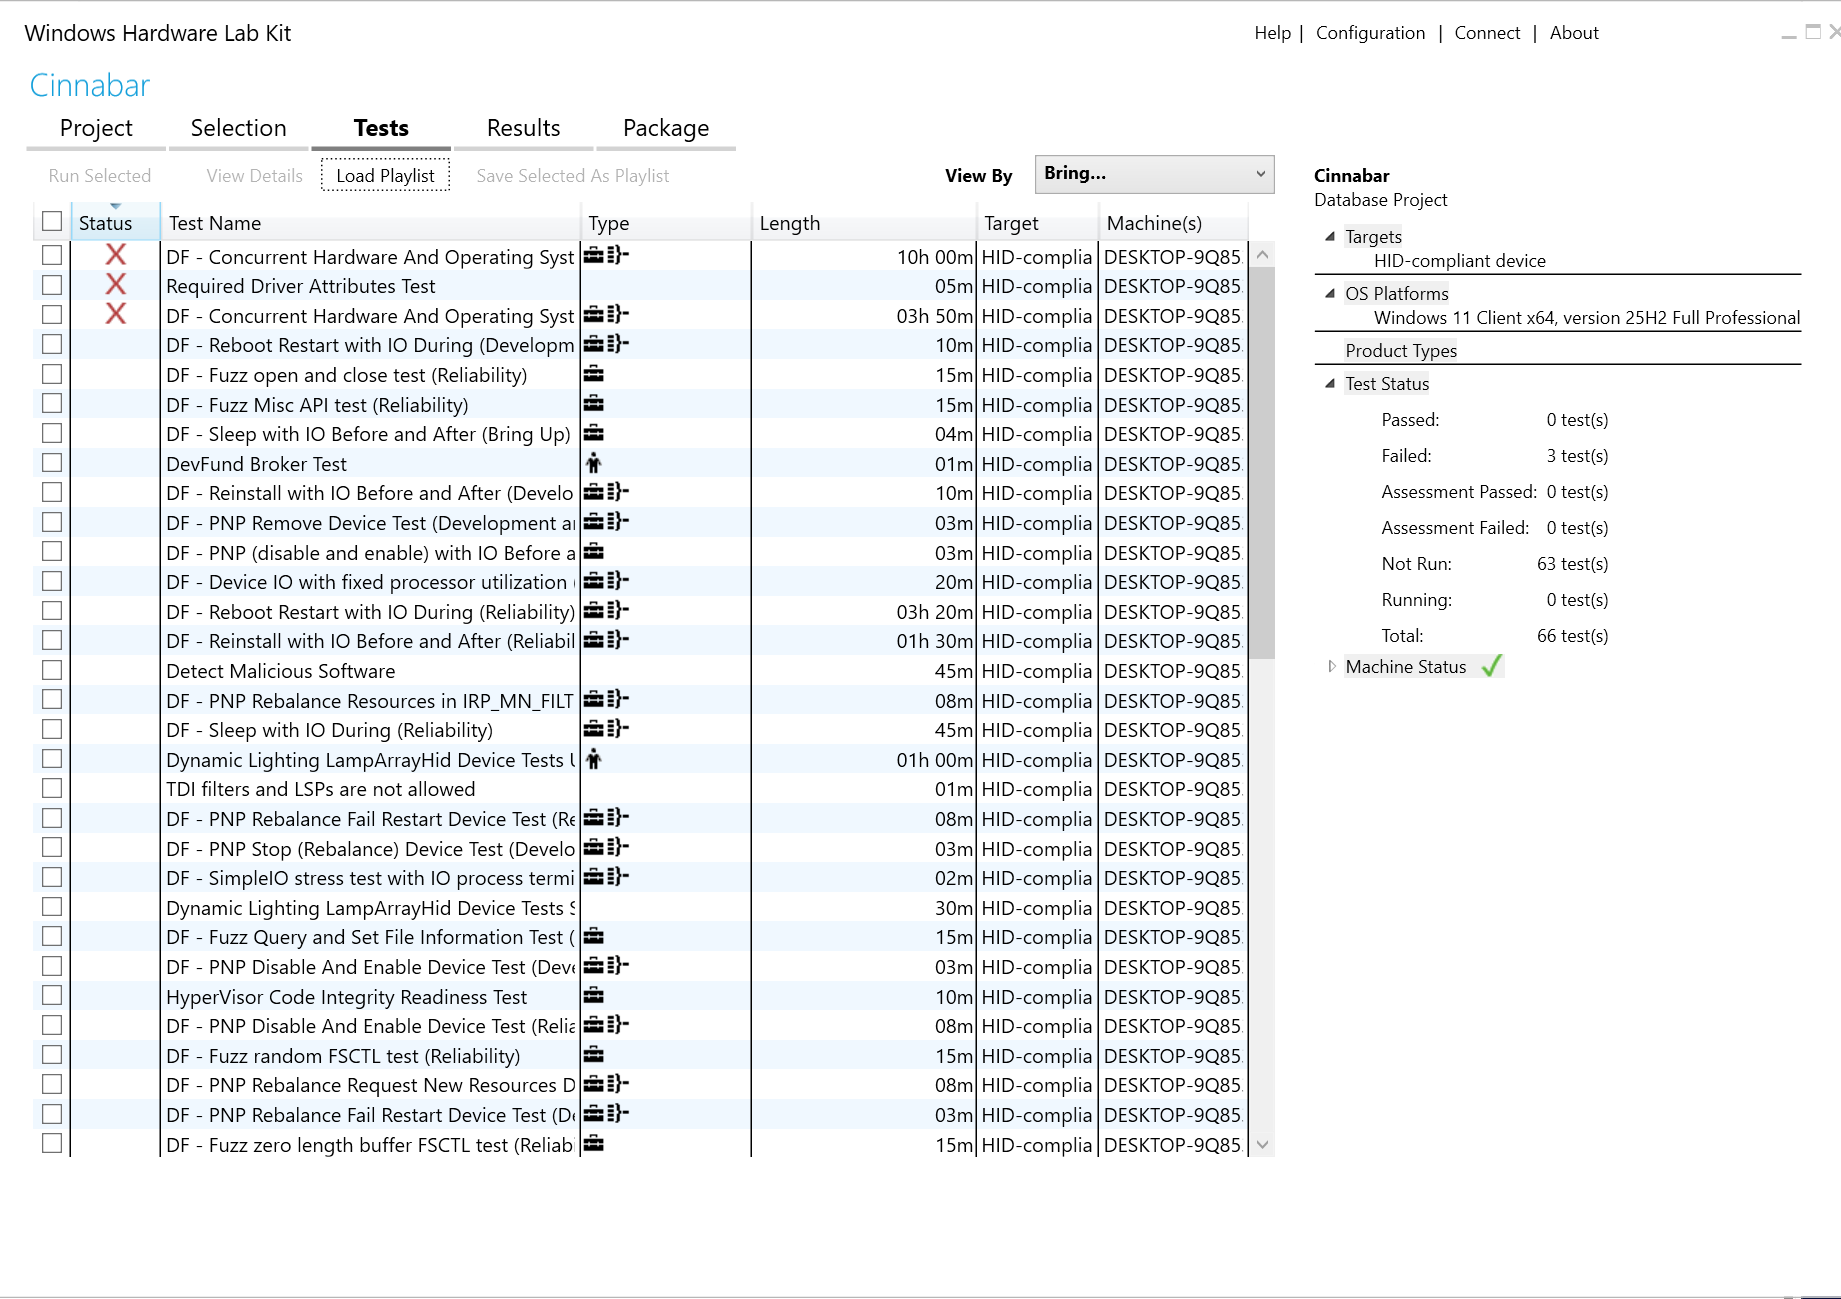The image size is (1841, 1299).
Task: Sort tests by the Machine(s) column header
Action: [1173, 223]
